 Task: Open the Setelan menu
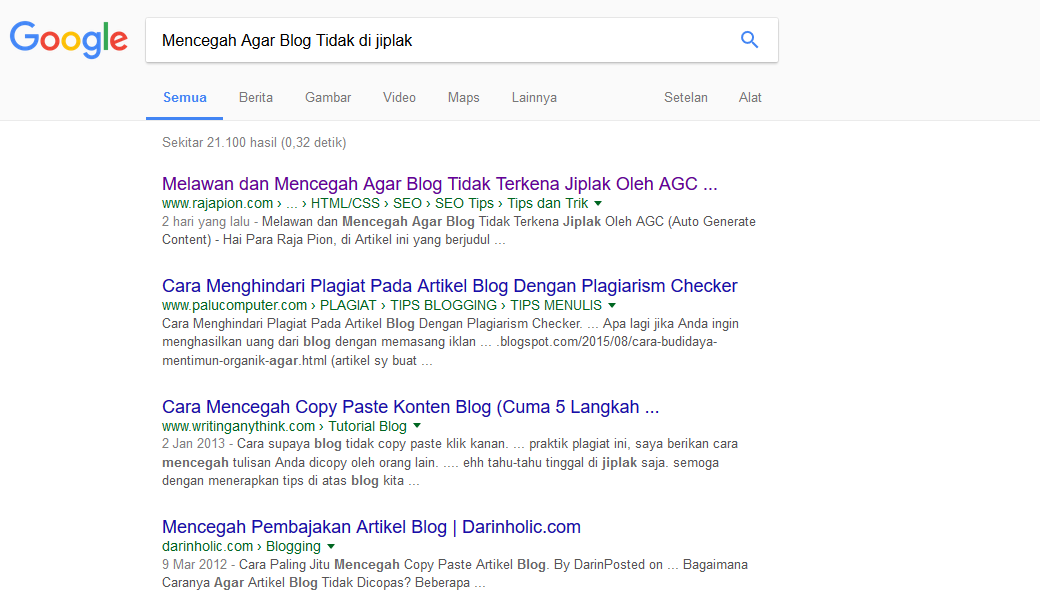[x=686, y=97]
